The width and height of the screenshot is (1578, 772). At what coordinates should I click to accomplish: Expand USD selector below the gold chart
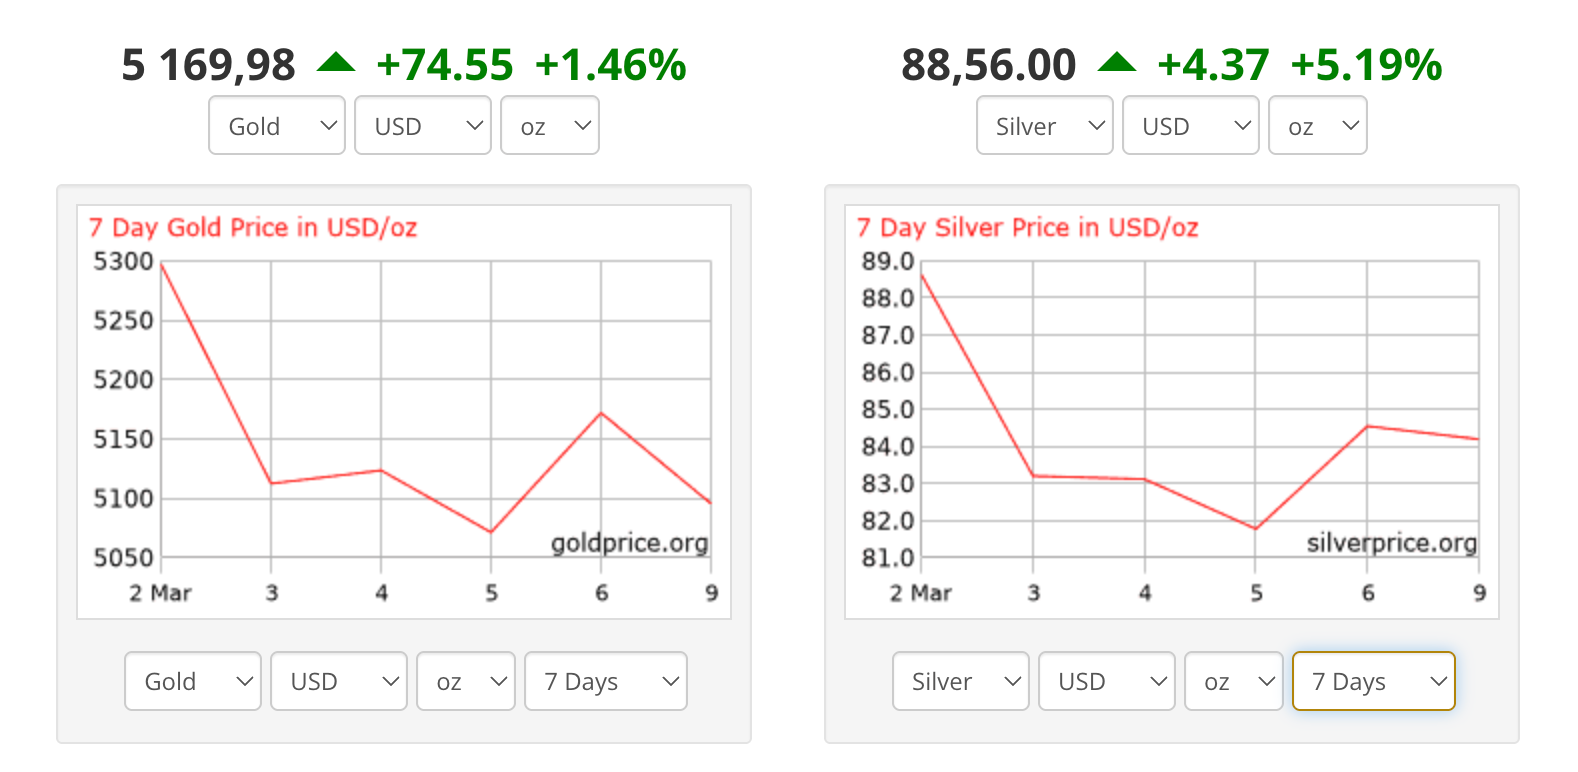pos(339,681)
